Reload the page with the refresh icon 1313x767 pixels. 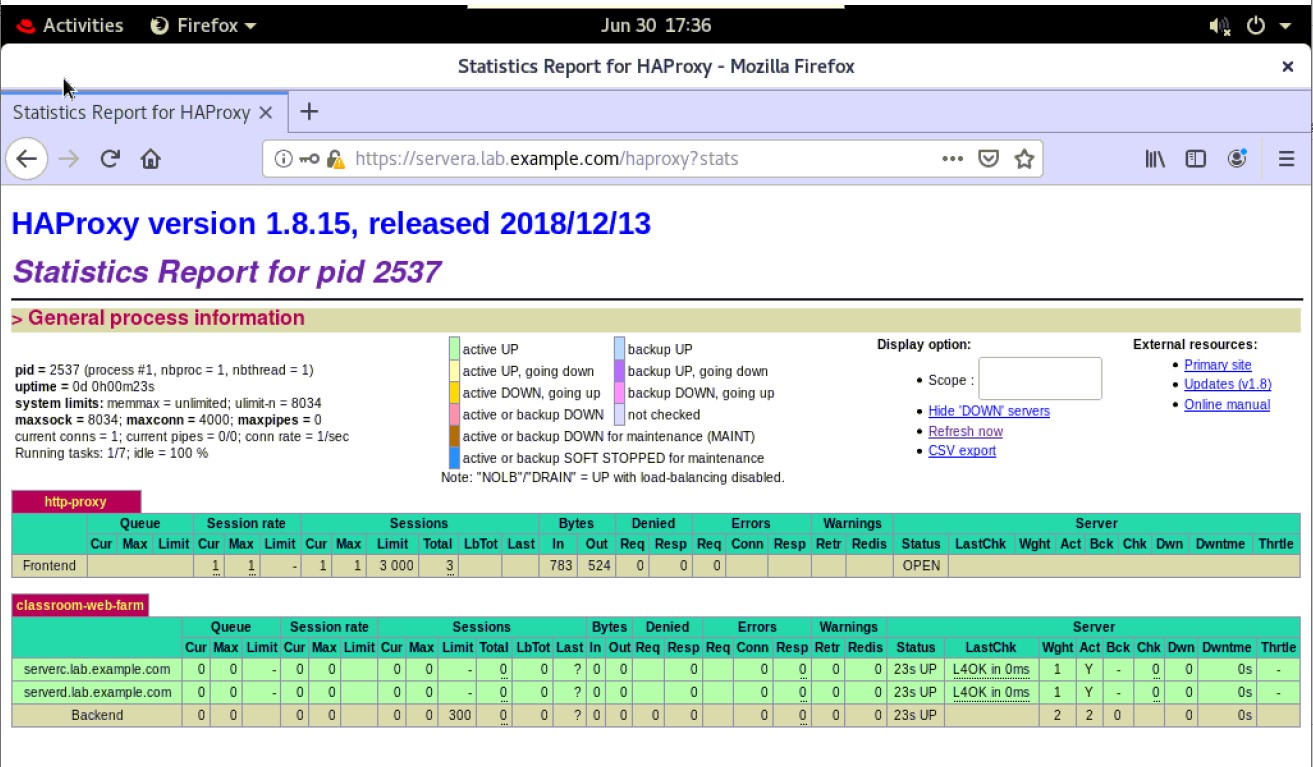110,159
